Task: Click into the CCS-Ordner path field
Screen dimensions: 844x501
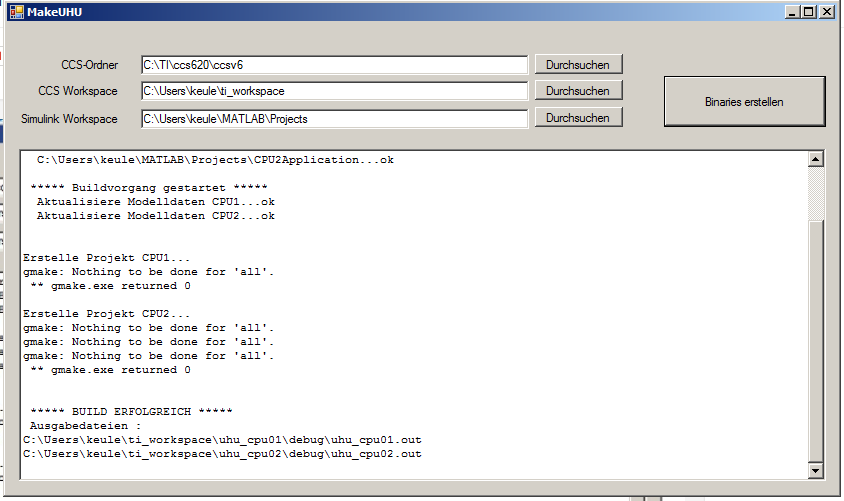Action: pos(334,65)
